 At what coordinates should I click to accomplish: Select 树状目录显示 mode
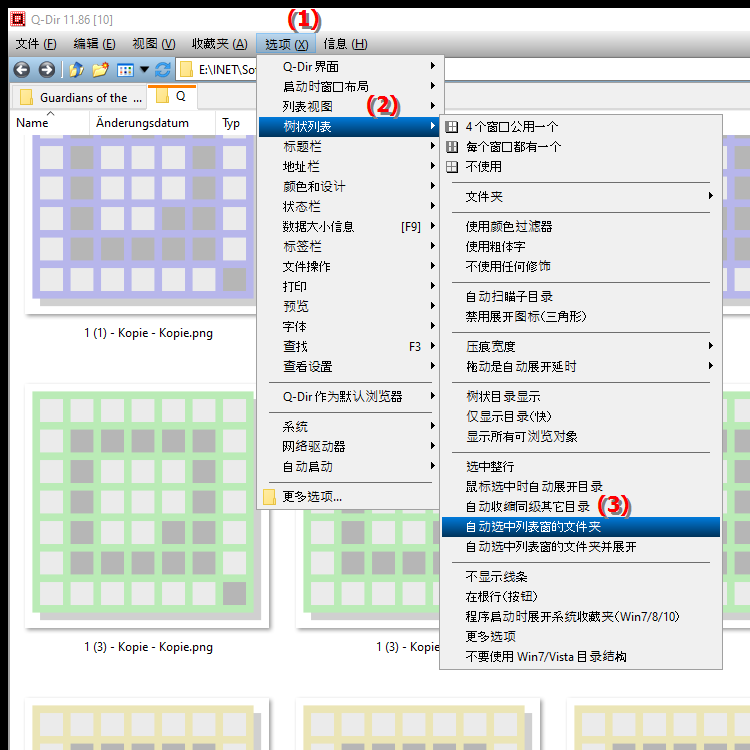[580, 397]
